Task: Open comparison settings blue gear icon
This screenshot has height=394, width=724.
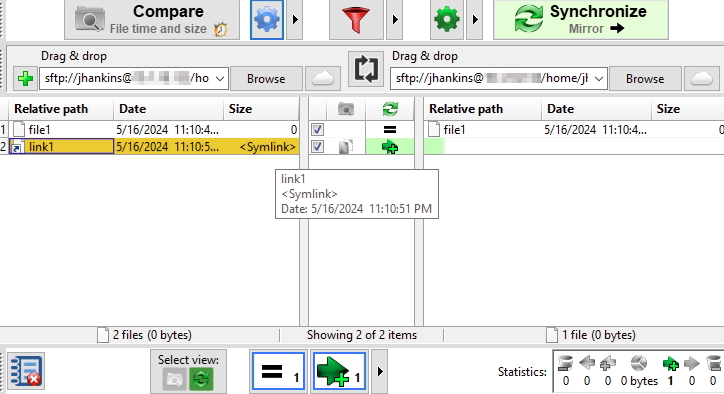Action: pos(267,19)
